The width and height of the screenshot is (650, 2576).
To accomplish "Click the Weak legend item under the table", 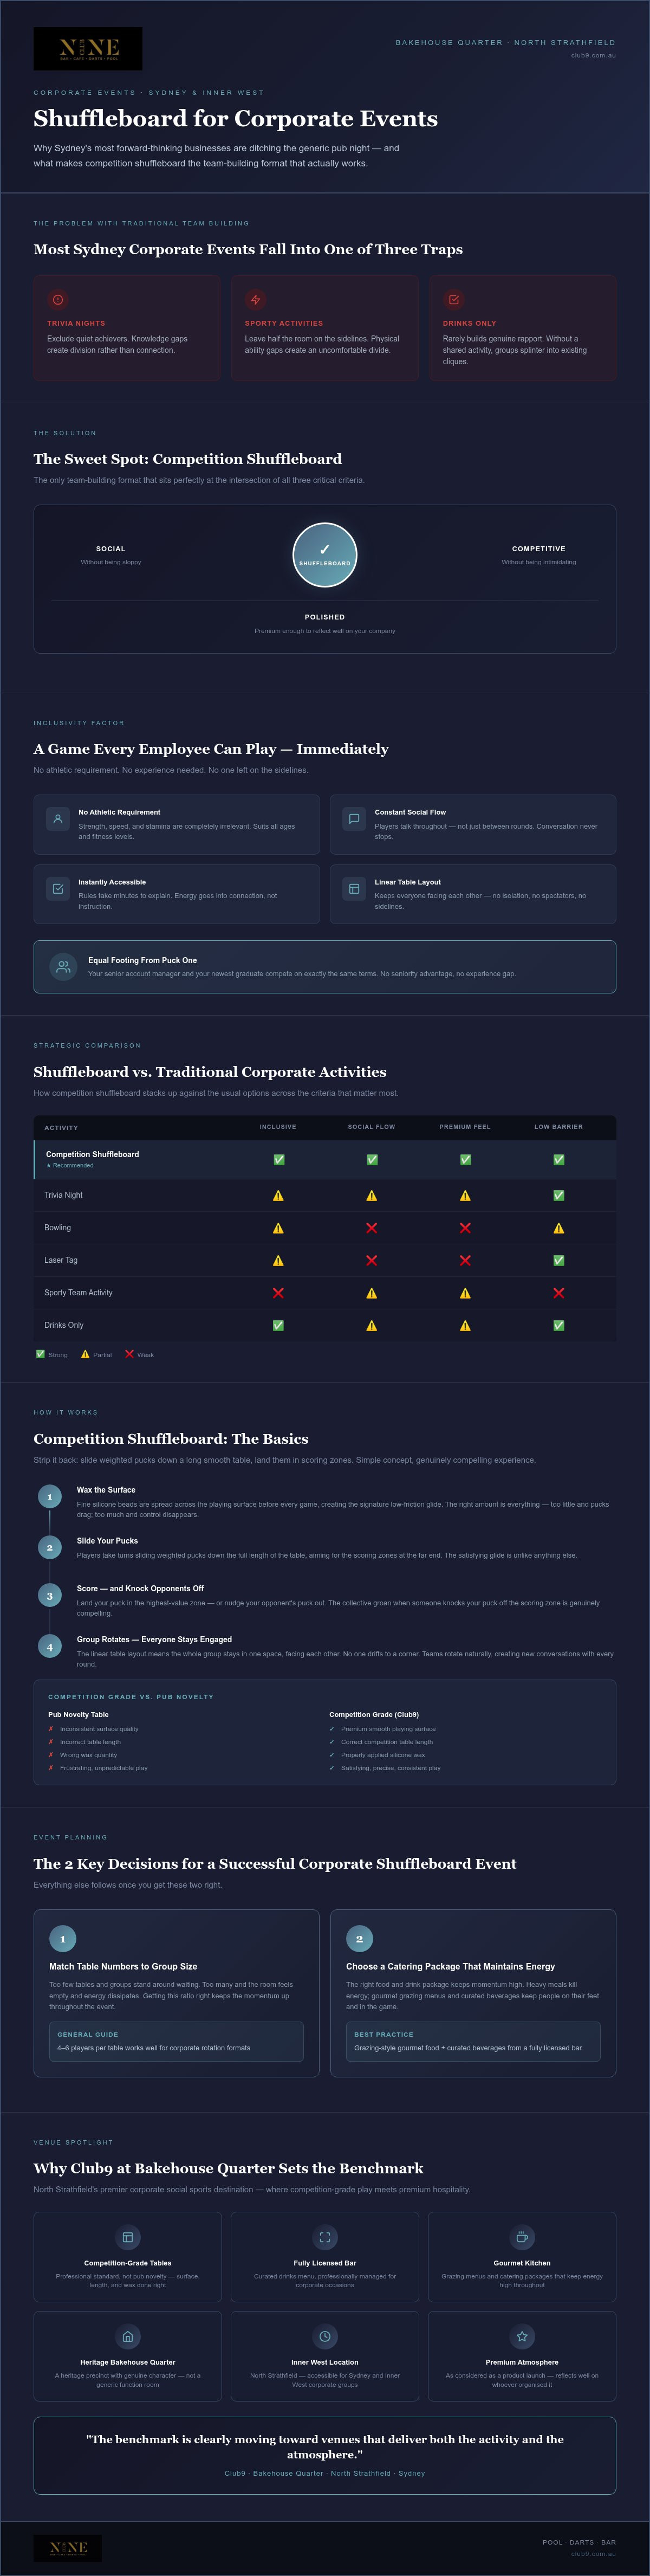I will 139,1354.
